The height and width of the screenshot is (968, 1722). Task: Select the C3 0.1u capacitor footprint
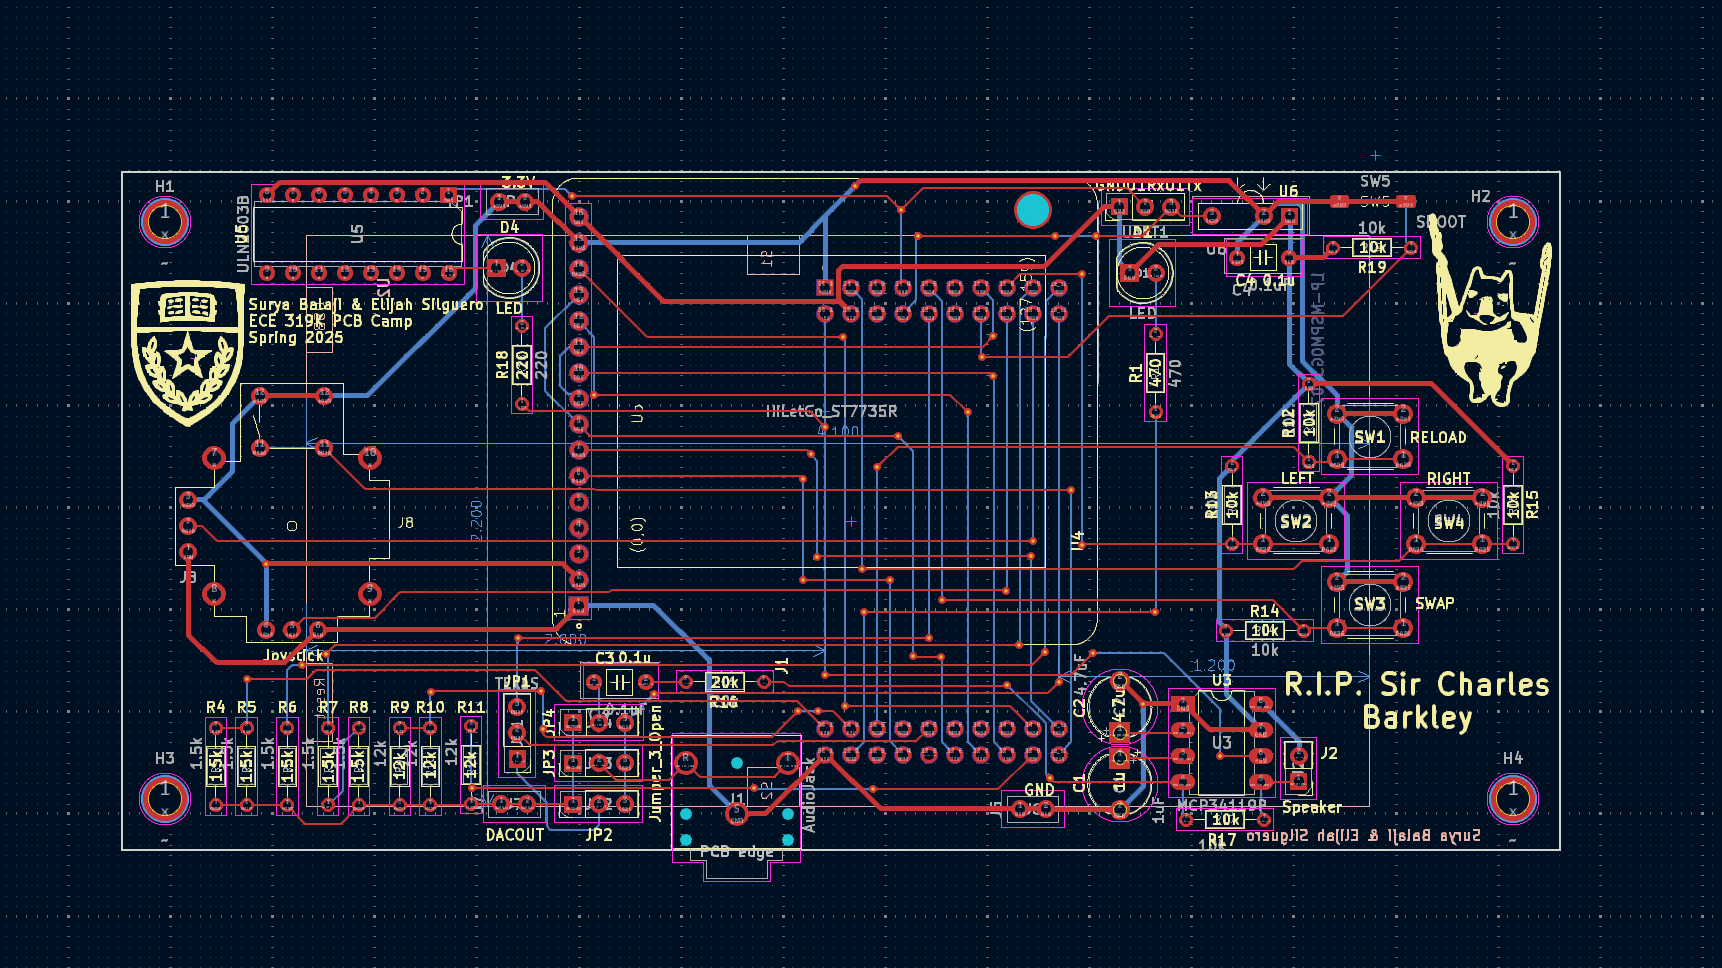620,682
